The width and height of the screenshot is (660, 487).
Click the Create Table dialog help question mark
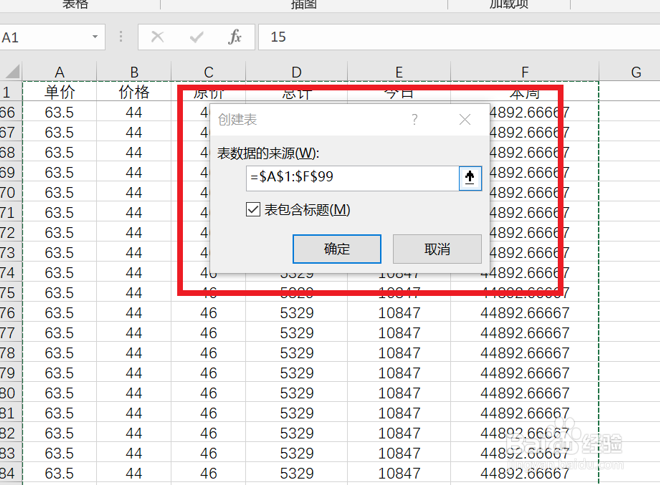pos(415,120)
